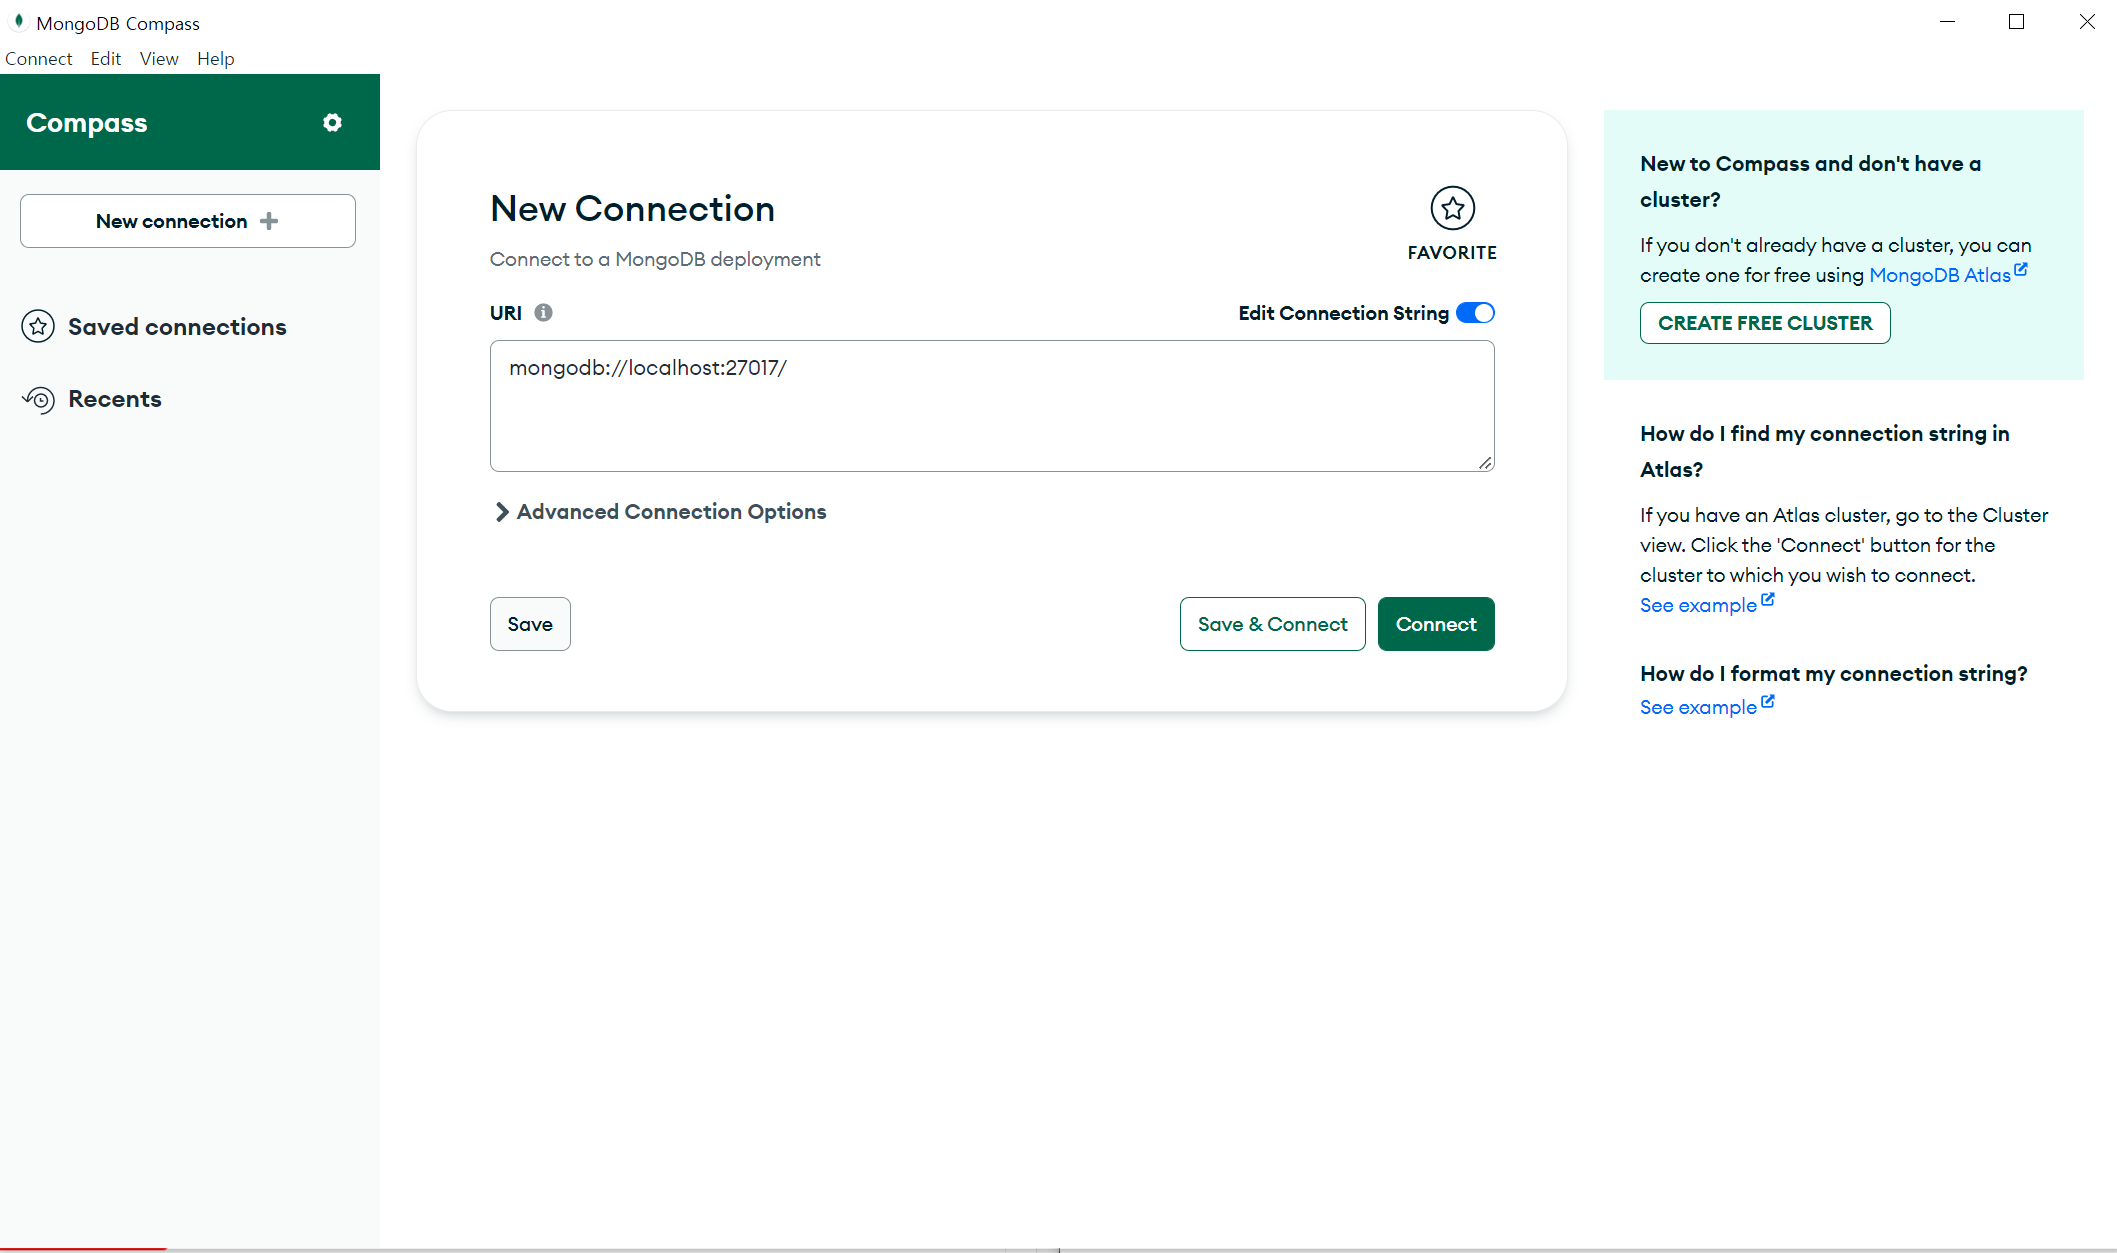The width and height of the screenshot is (2117, 1253).
Task: Click the Save & Connect button
Action: [x=1272, y=624]
